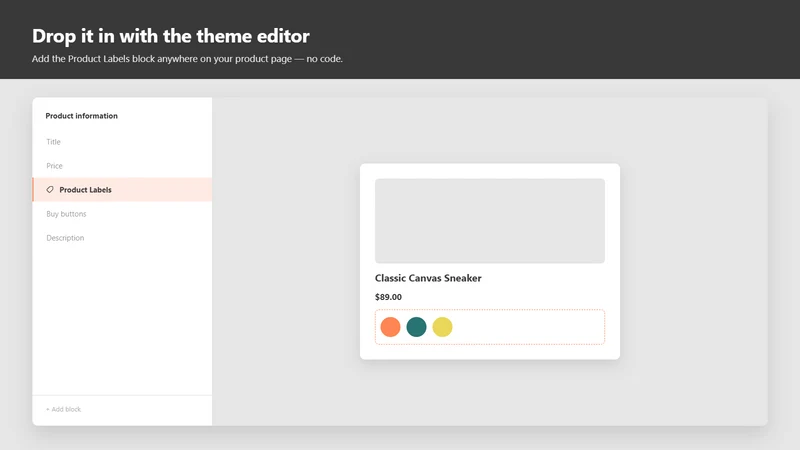Select the Product Labels block in sidebar
The height and width of the screenshot is (450, 800).
(122, 189)
